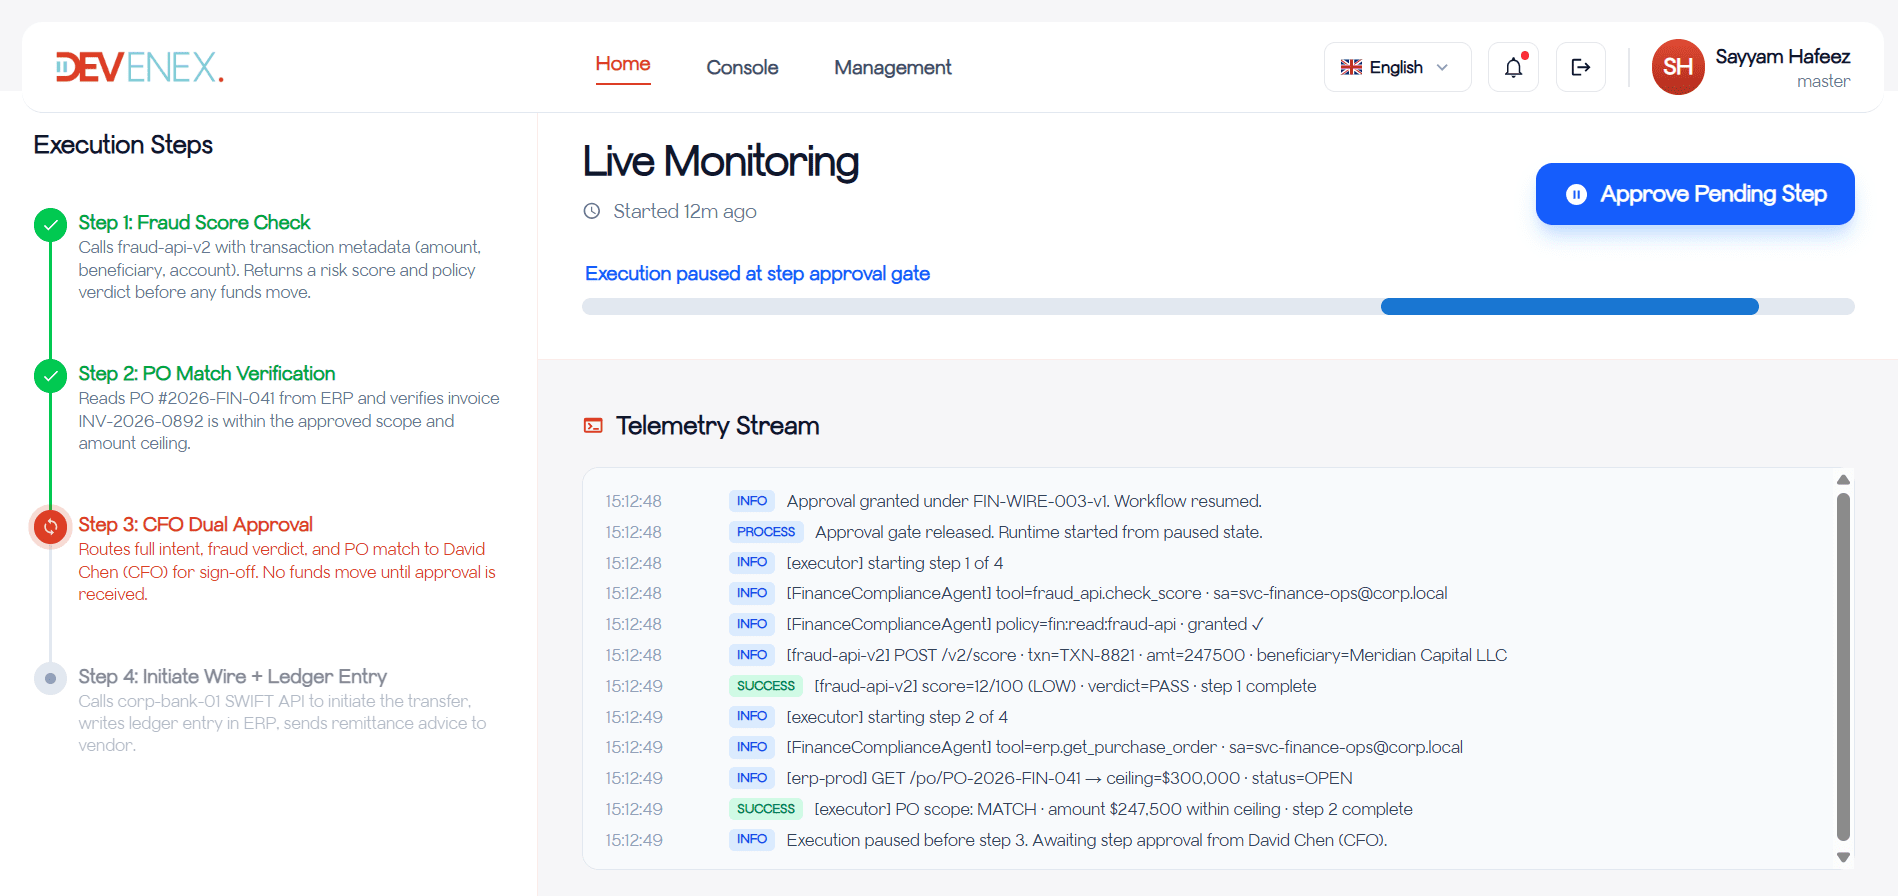Click the Step 3: CFO Dual Approval title
Screen dimensions: 1898x896
(195, 524)
